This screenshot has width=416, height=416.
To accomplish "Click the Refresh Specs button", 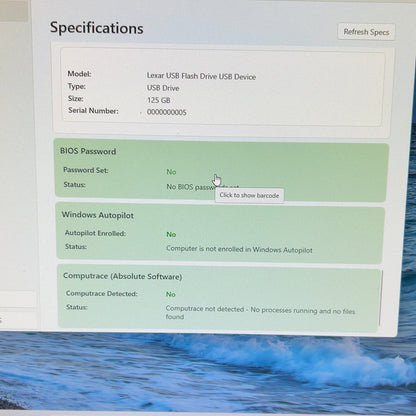I will point(366,32).
